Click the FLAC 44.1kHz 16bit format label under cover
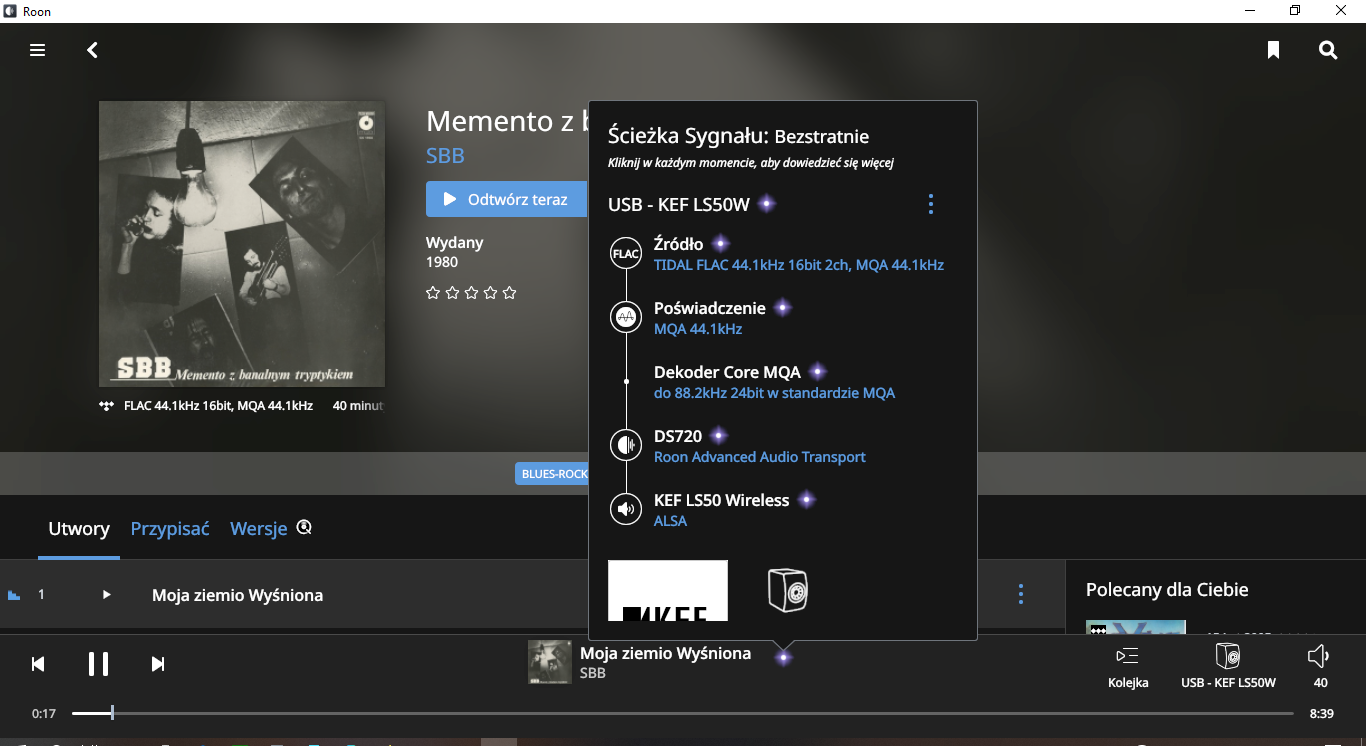Image resolution: width=1366 pixels, height=746 pixels. (x=218, y=406)
